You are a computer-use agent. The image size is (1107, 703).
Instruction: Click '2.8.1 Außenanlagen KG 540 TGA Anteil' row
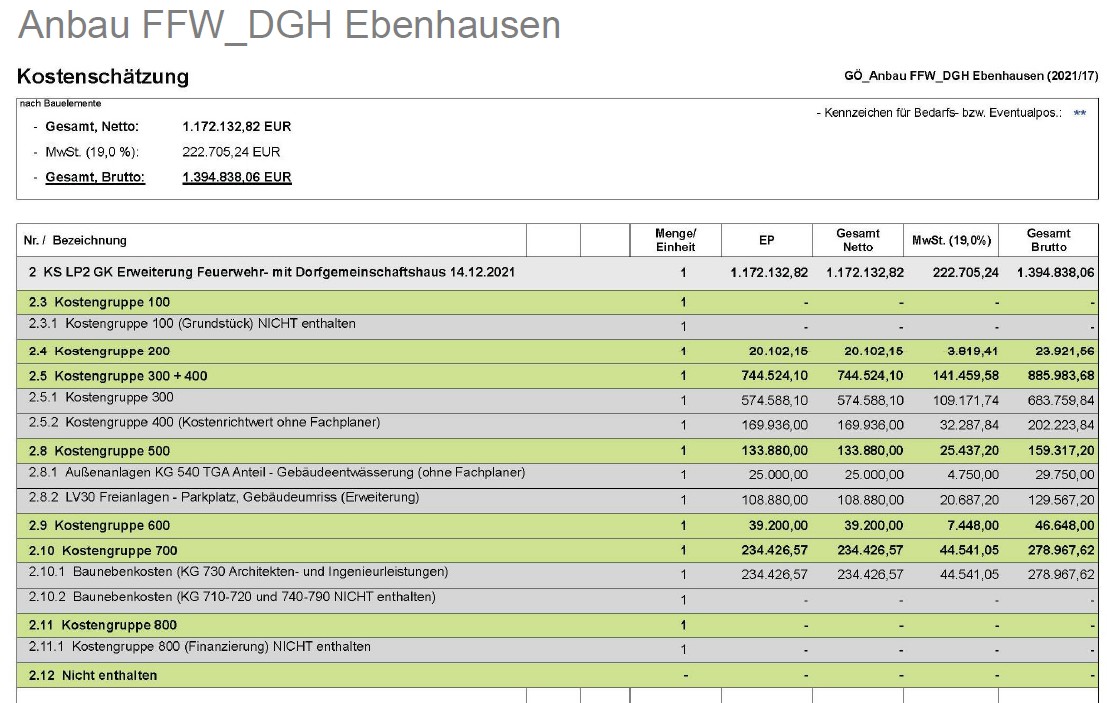(557, 475)
